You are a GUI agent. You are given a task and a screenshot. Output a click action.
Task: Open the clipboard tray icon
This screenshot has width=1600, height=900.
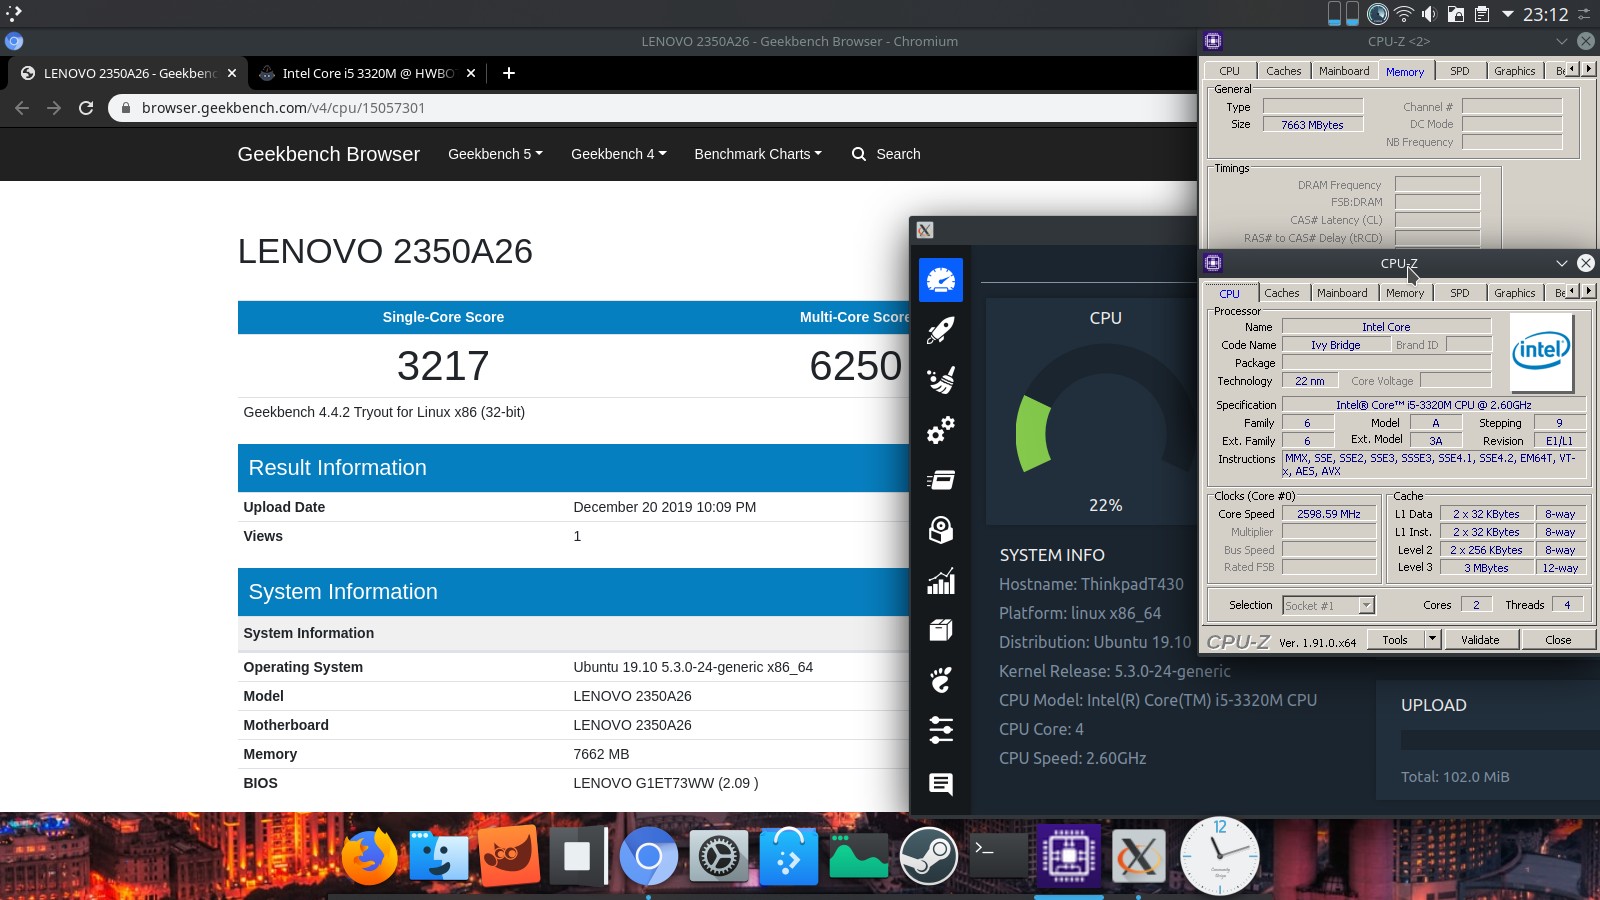click(x=1482, y=14)
